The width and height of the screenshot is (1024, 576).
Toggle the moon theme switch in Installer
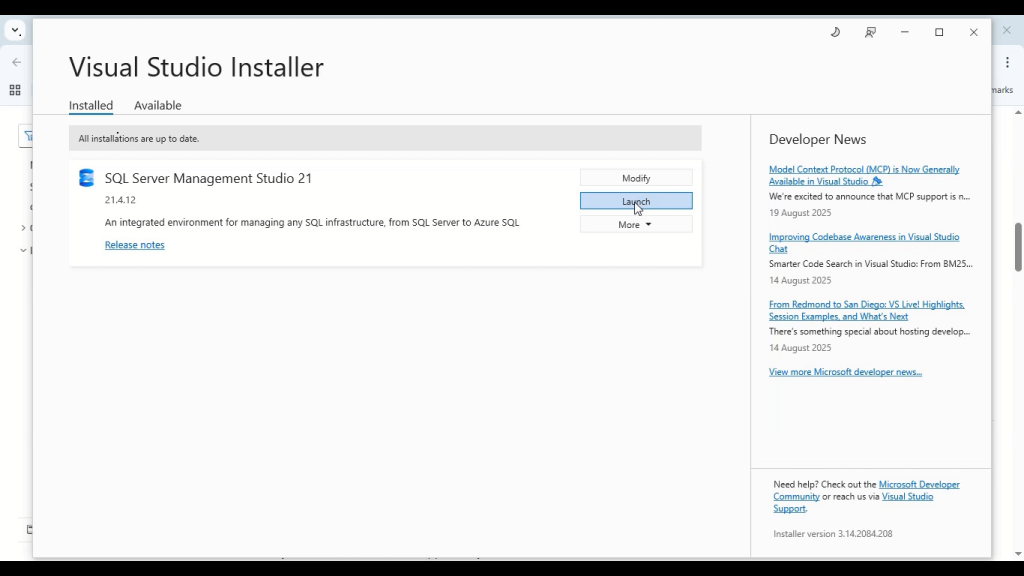(835, 32)
